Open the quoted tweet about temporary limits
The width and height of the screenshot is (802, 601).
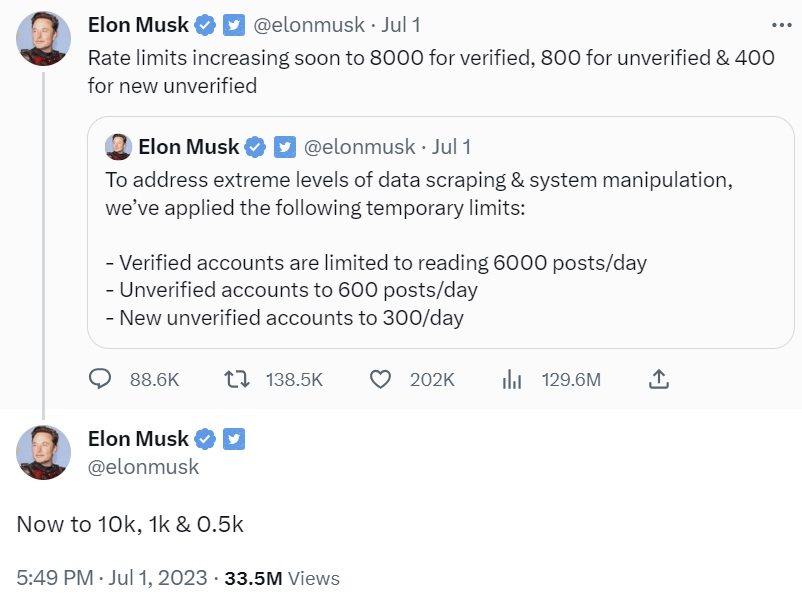(440, 233)
